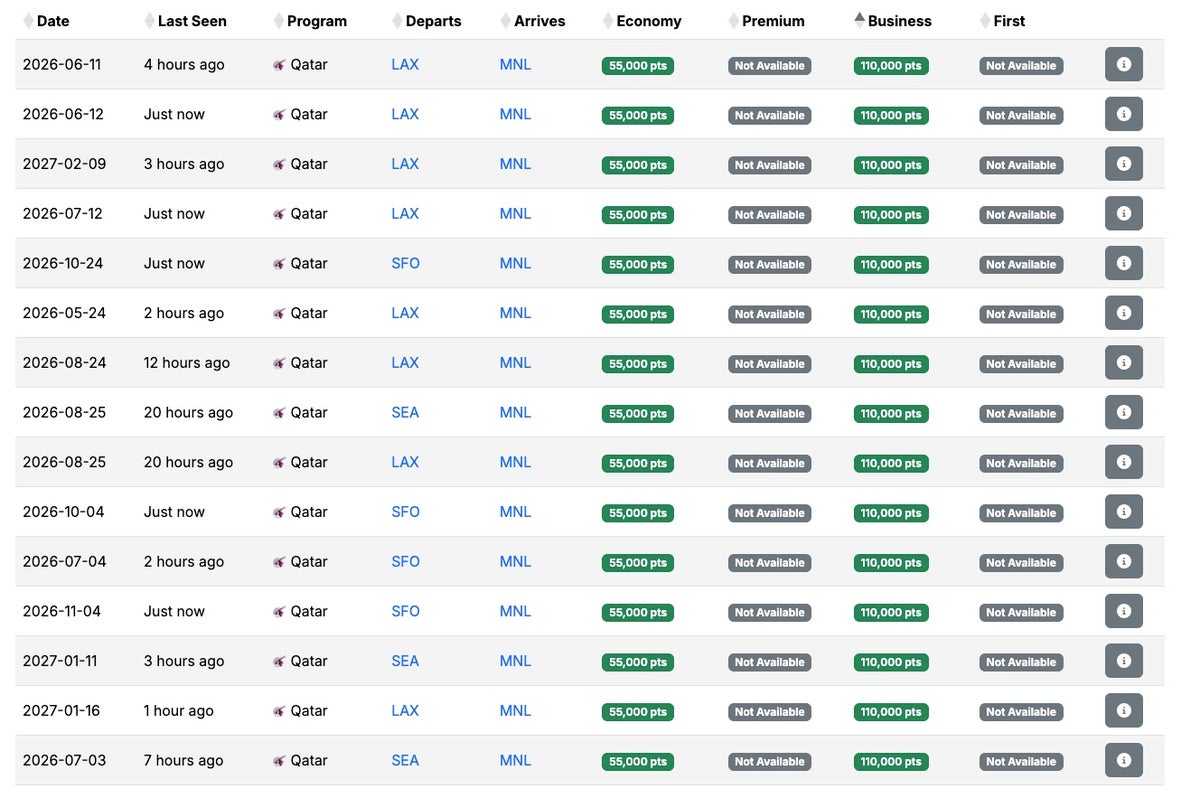Open info for the 2027-01-11 flight
This screenshot has width=1200, height=789.
(x=1123, y=661)
